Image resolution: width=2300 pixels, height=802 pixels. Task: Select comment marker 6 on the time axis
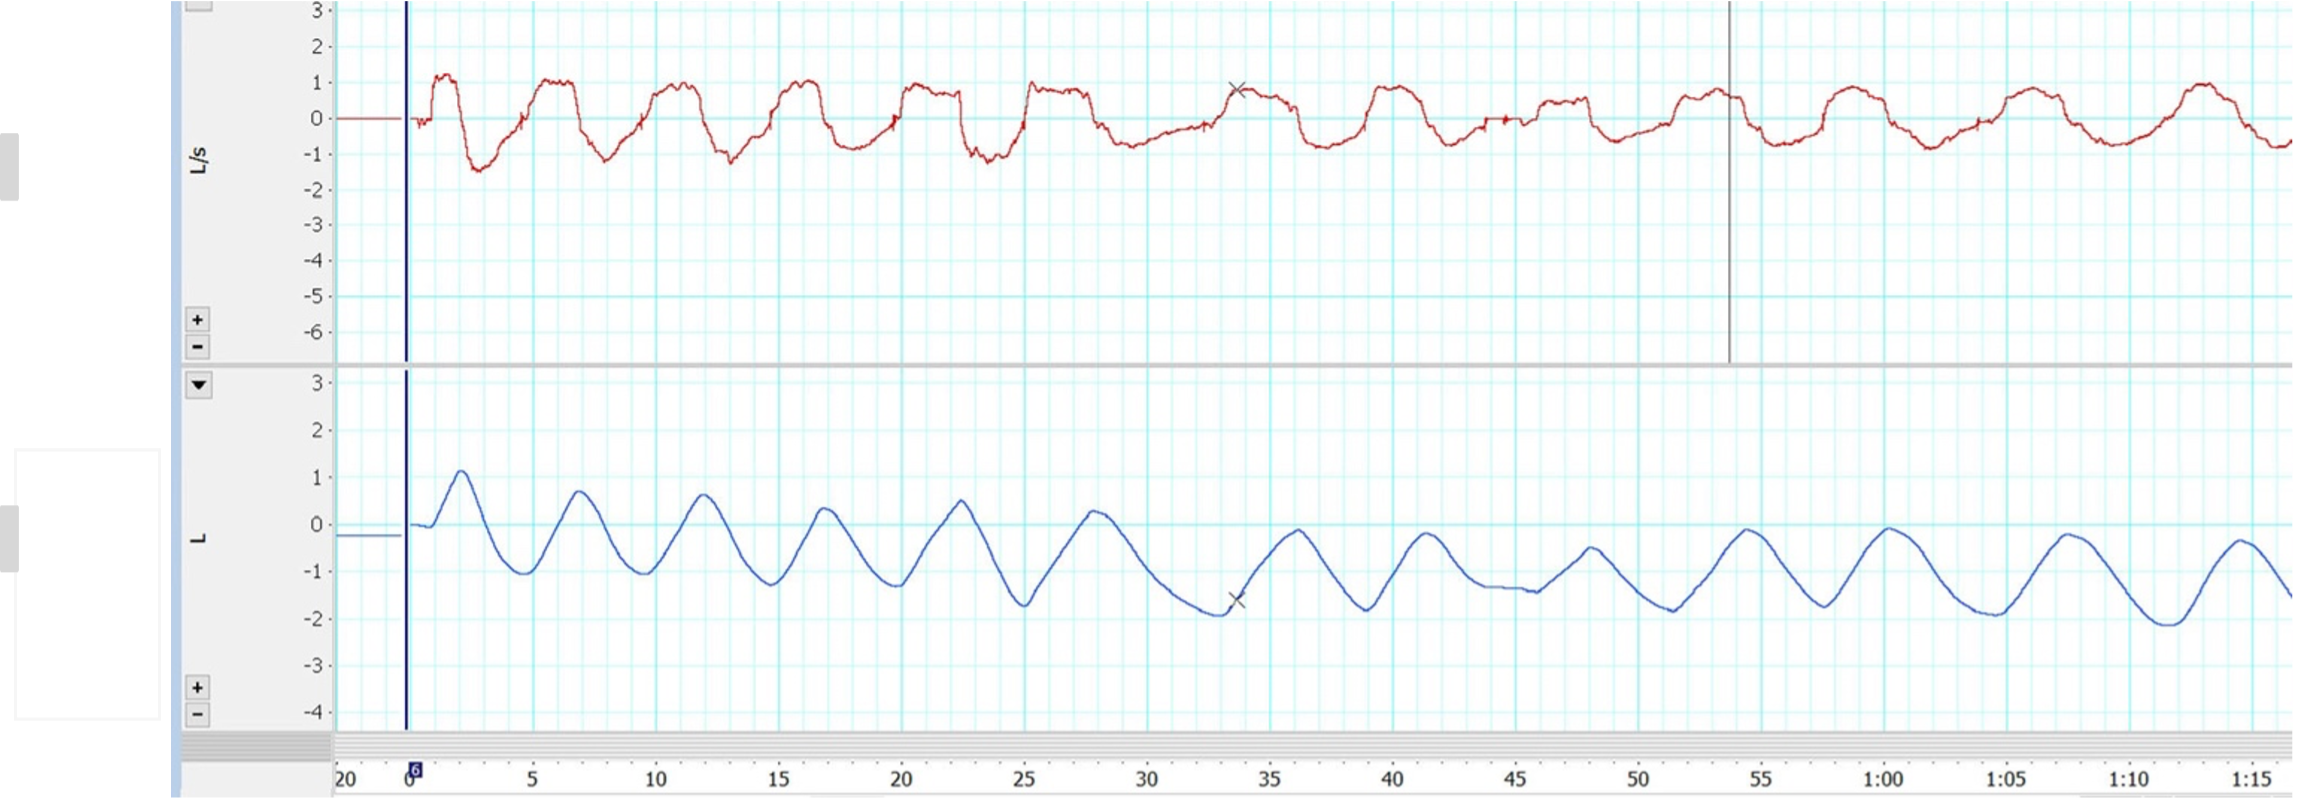(415, 770)
